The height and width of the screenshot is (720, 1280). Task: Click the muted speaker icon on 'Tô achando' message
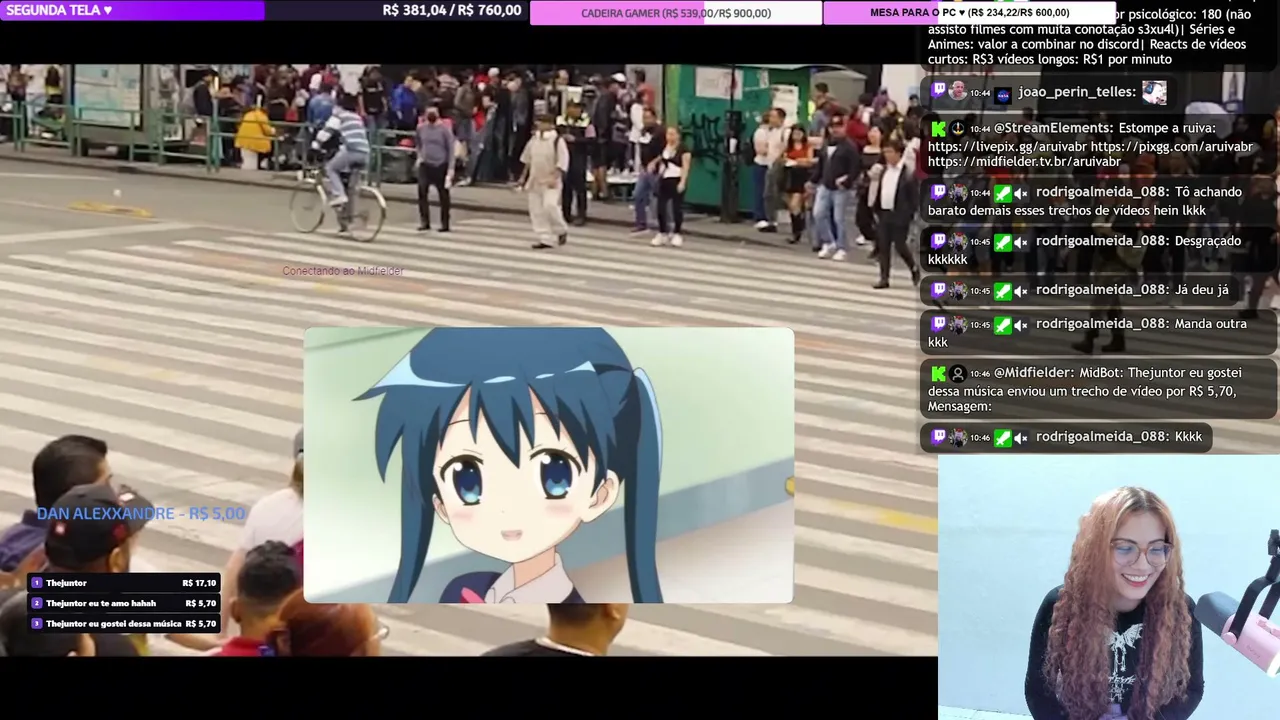(1020, 193)
